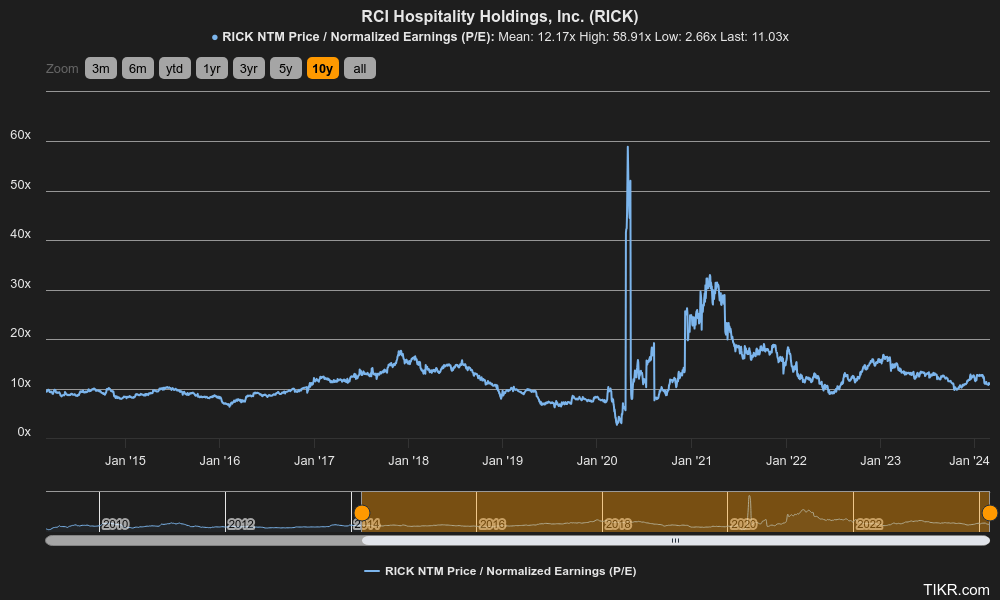Pick the 5y zoom range
The width and height of the screenshot is (1000, 600).
(285, 69)
